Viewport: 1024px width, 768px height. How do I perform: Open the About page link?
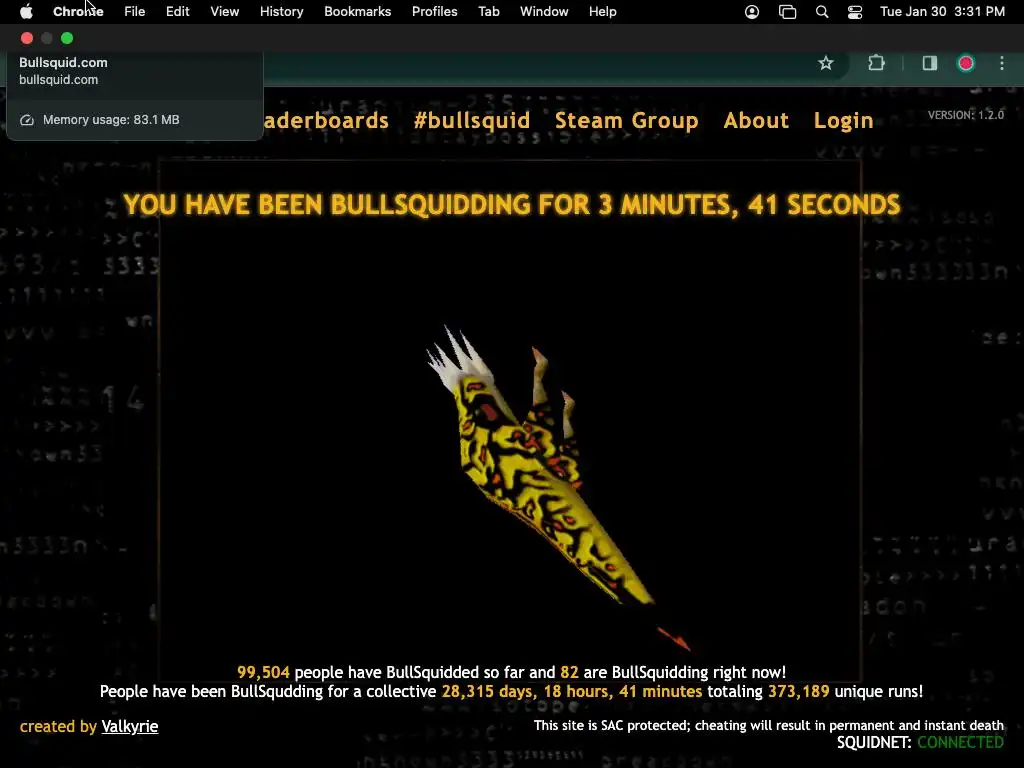pos(756,121)
